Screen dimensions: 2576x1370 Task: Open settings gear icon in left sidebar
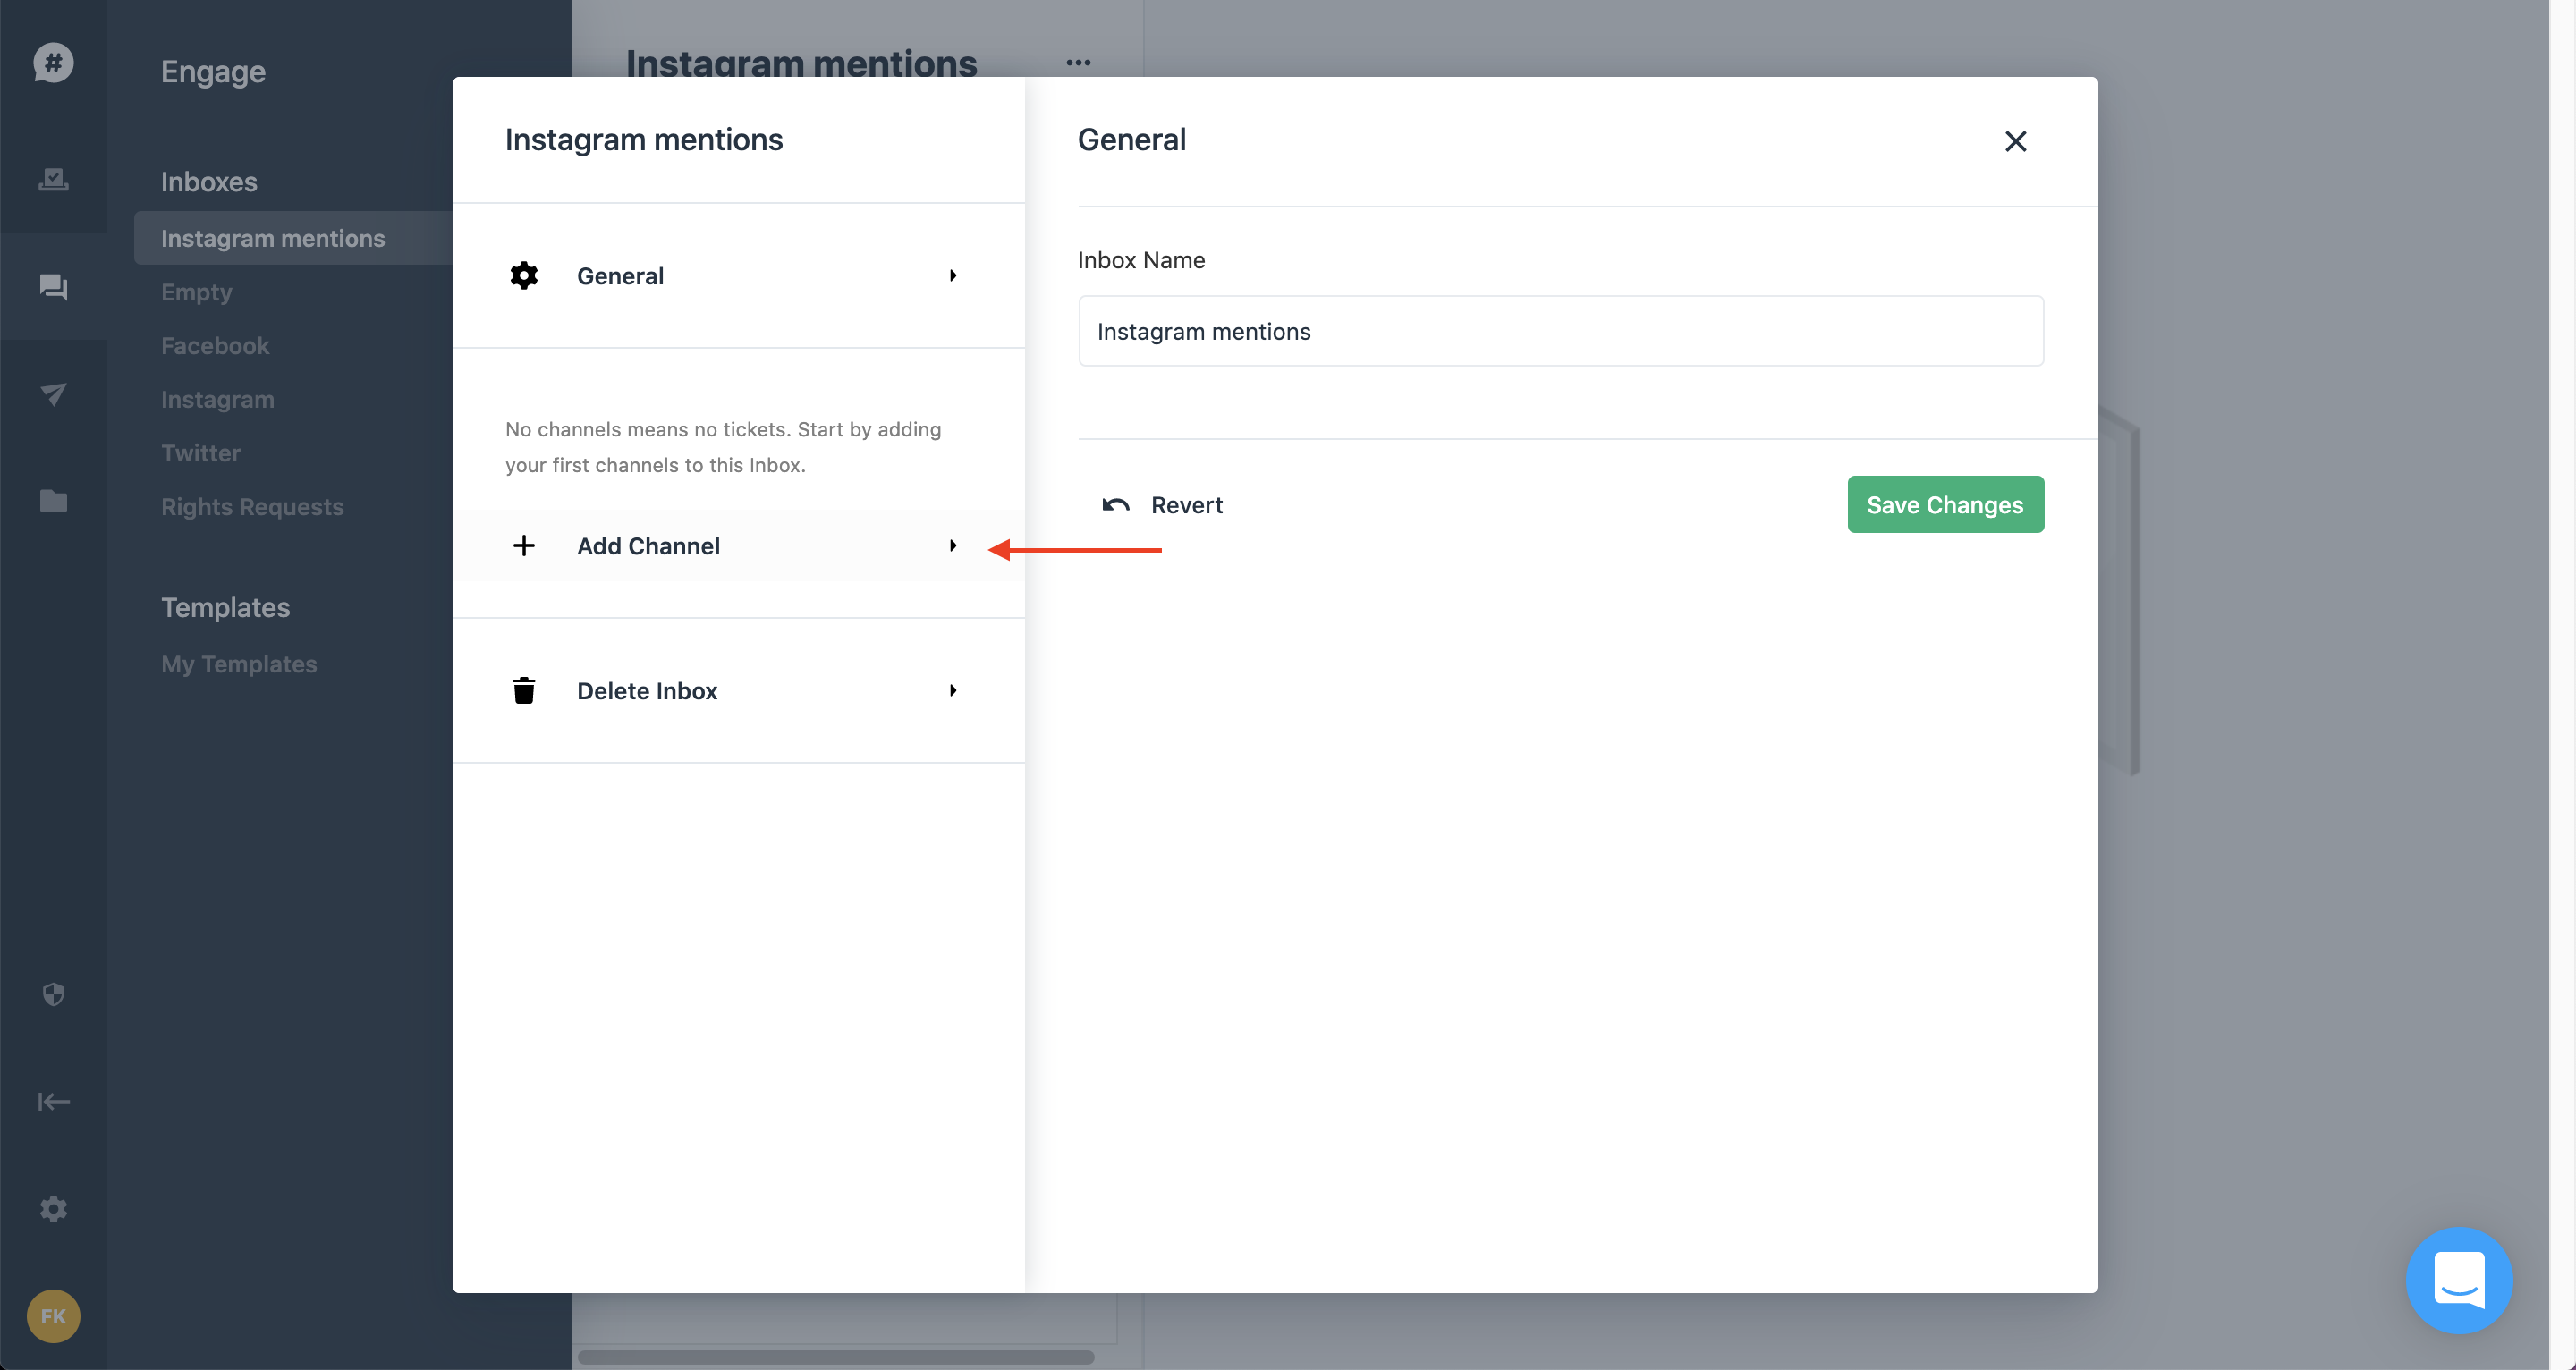pyautogui.click(x=53, y=1208)
